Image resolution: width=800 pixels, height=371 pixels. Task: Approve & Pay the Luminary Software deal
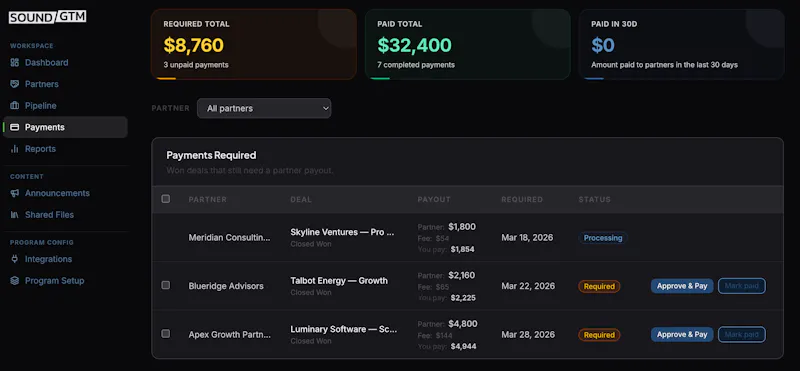coord(682,334)
